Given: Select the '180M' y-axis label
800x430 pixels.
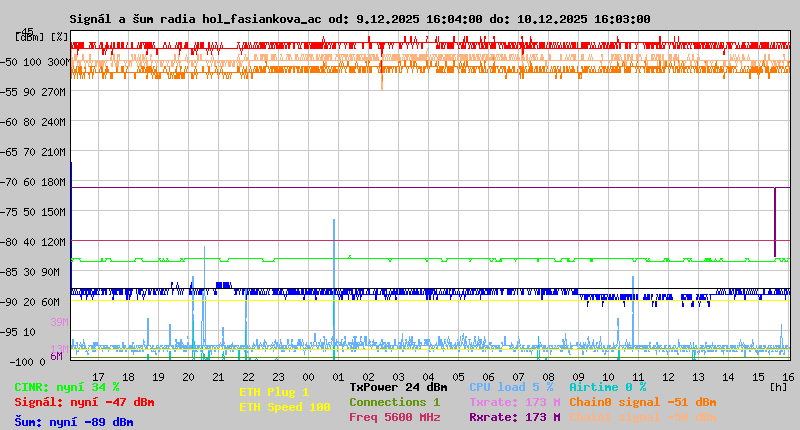Looking at the screenshot, I should [54, 182].
